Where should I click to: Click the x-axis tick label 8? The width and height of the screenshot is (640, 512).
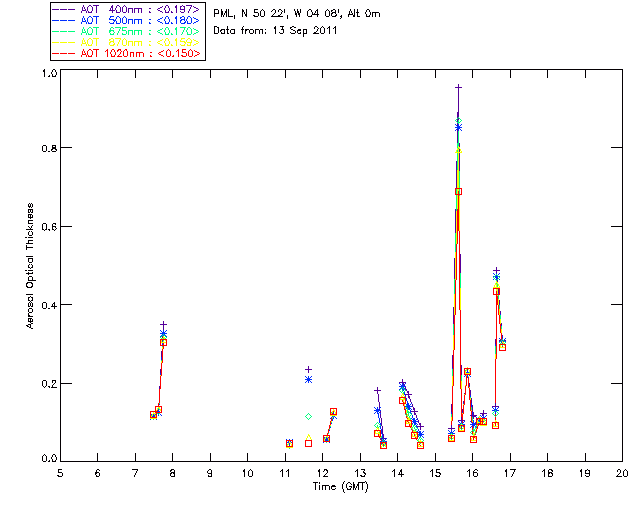173,473
